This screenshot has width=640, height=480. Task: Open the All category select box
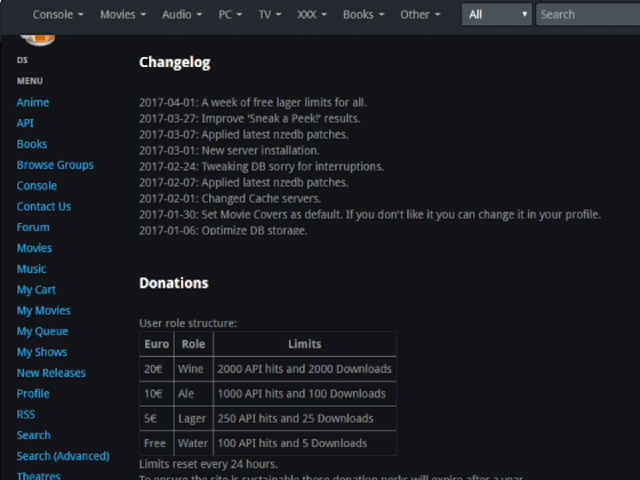coord(497,15)
